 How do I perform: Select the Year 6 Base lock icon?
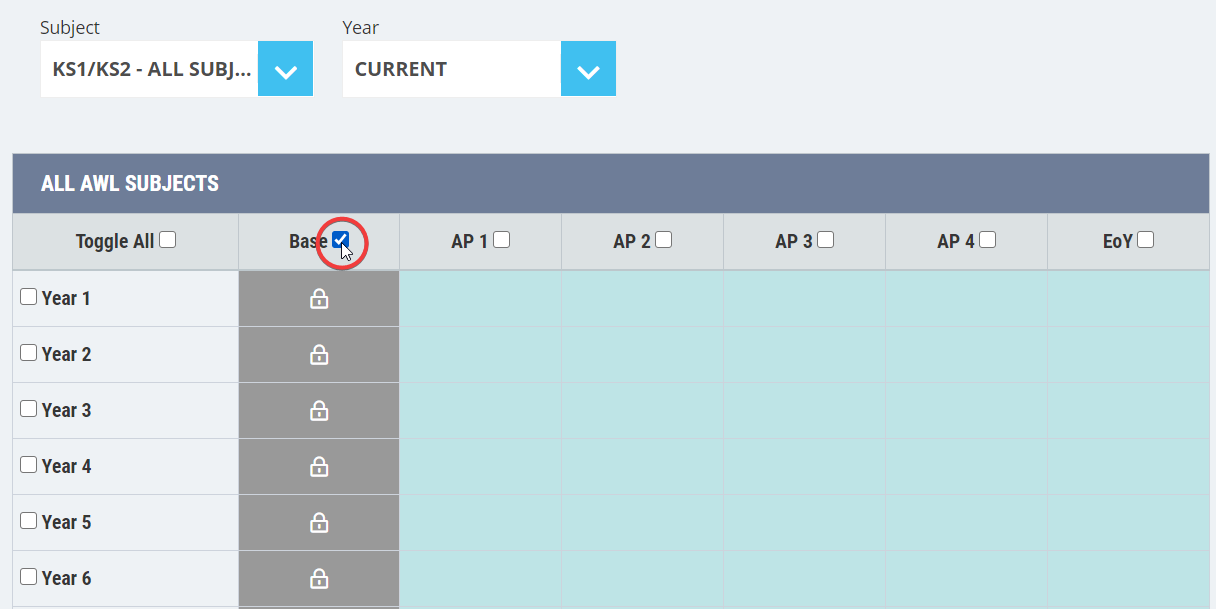[x=319, y=579]
